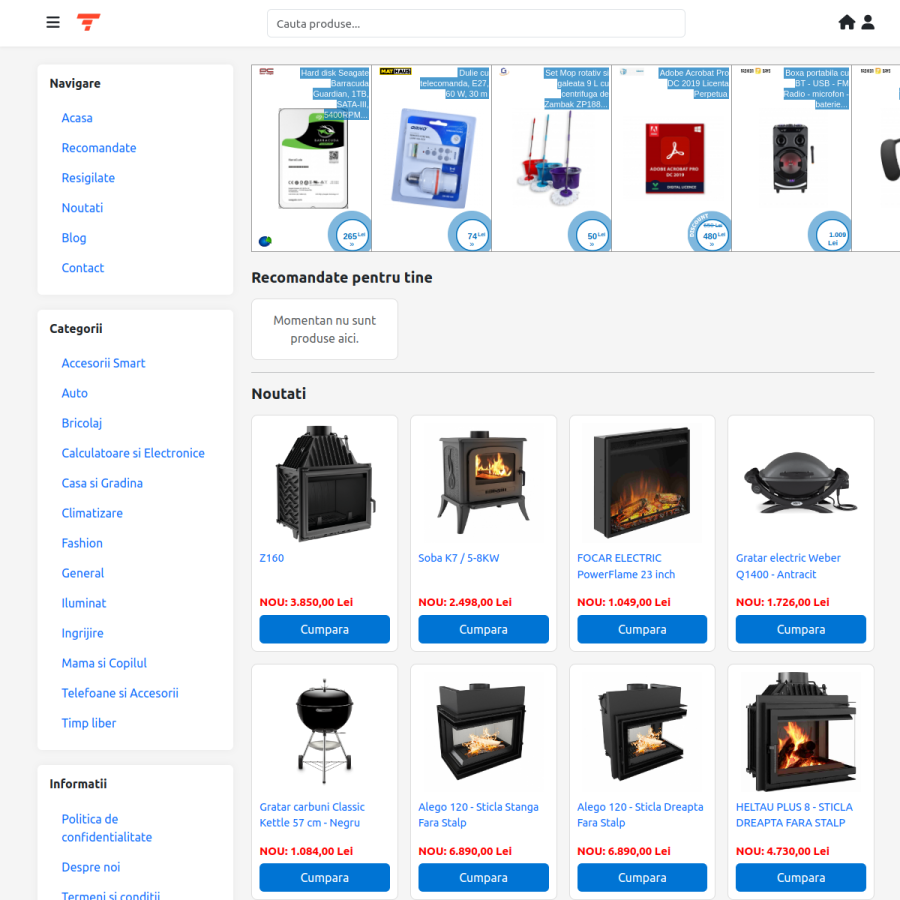Go to the home icon in the header
This screenshot has width=900, height=900.
tap(847, 22)
